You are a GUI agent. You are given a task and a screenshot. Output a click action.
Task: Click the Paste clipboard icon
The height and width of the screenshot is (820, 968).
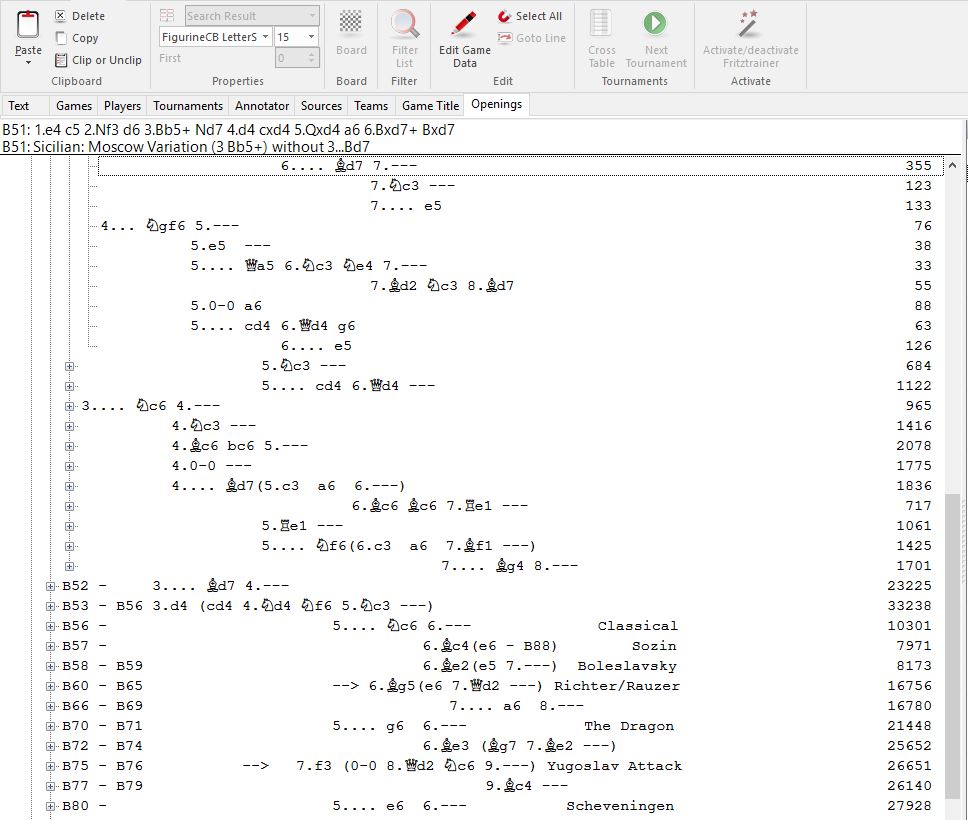click(x=28, y=26)
